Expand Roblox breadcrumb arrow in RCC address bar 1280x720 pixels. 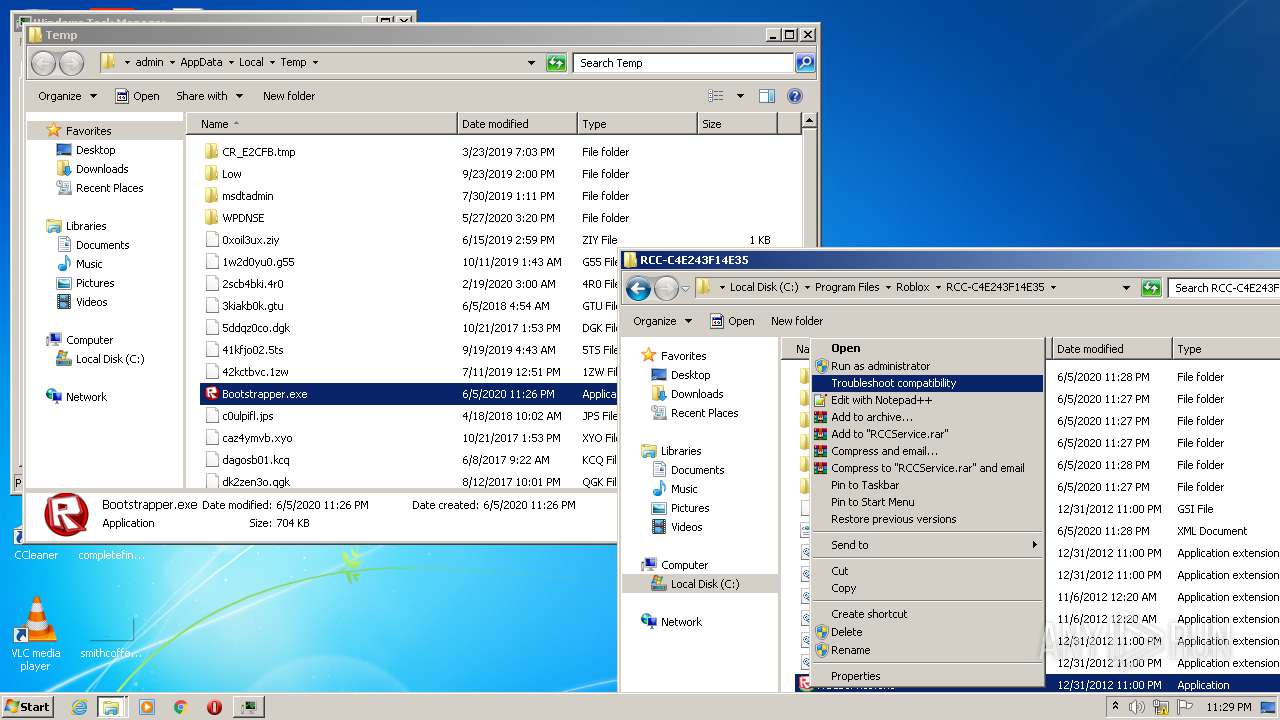click(x=937, y=288)
